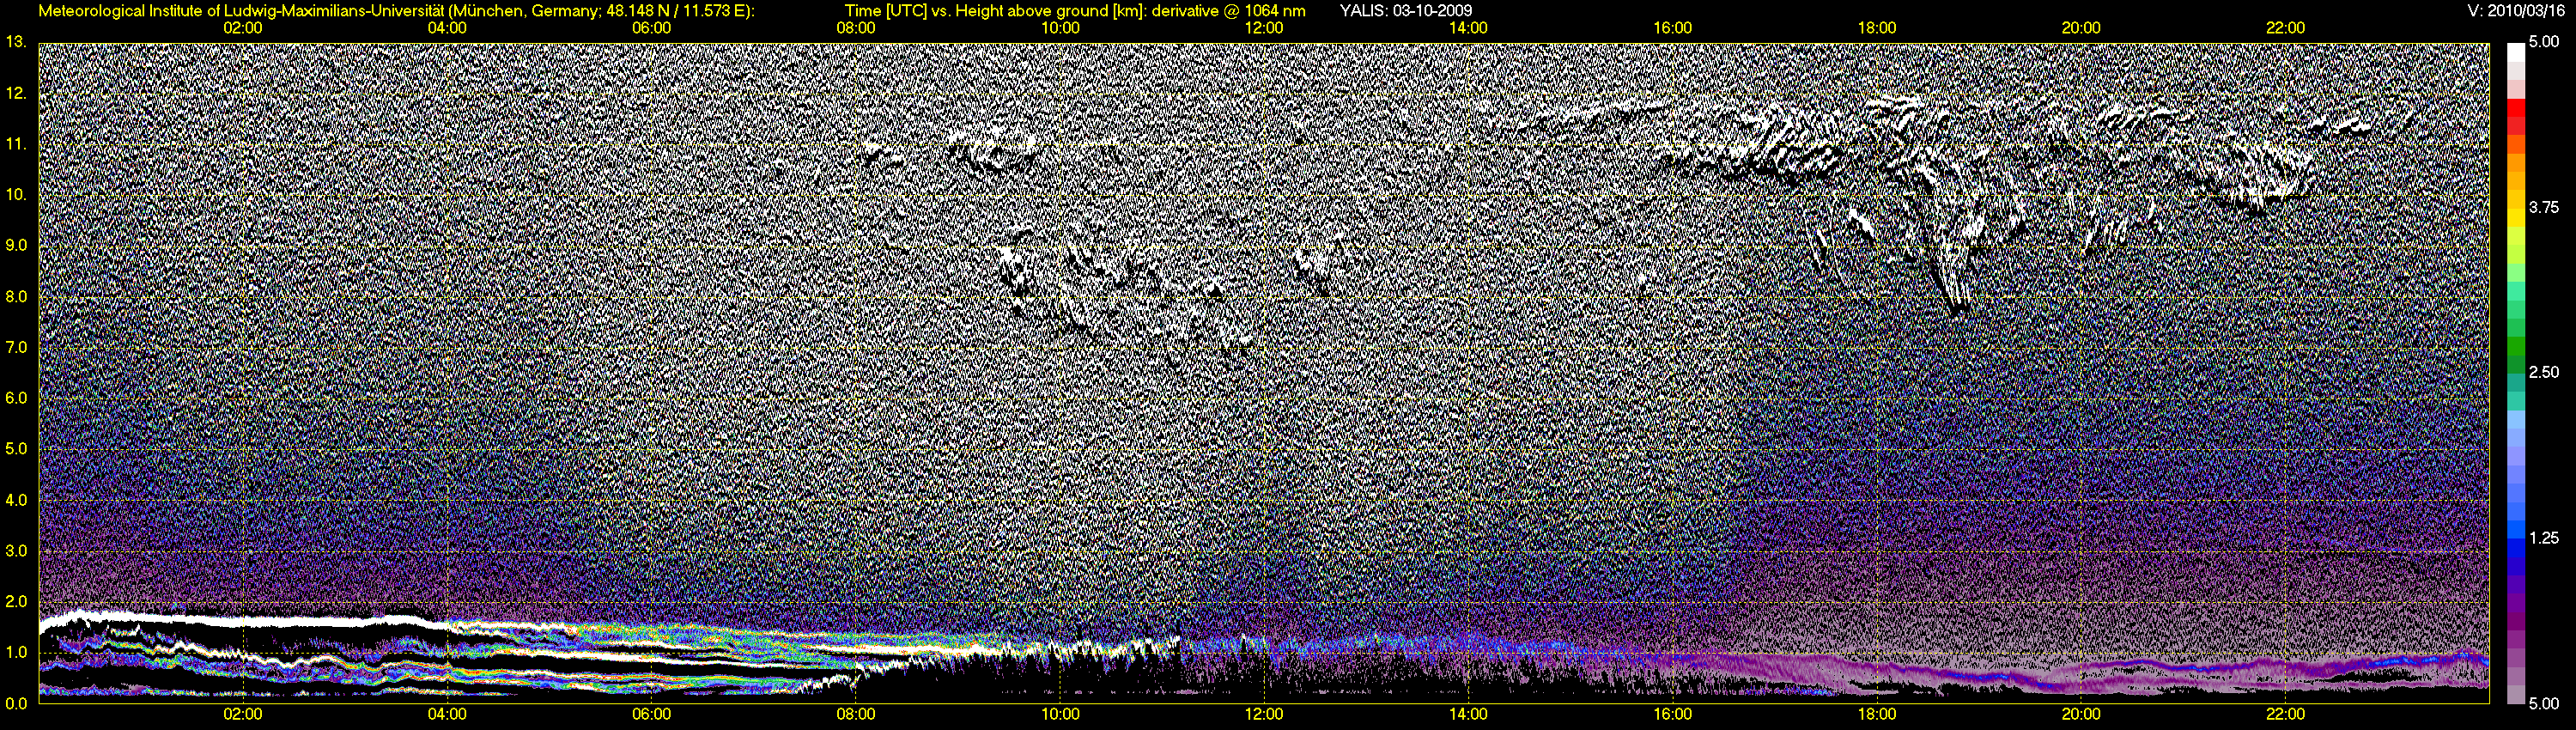
Task: Pick the red segment of the color scale
Action: pos(2516,109)
